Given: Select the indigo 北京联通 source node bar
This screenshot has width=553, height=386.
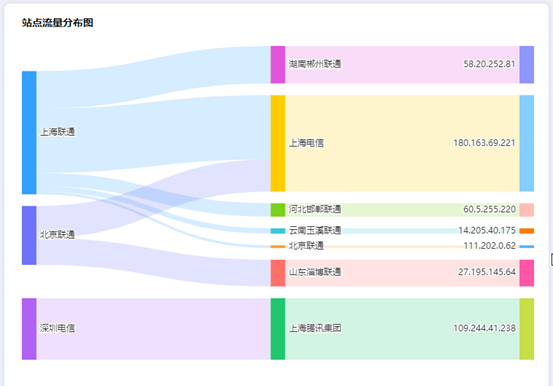Looking at the screenshot, I should coord(29,235).
